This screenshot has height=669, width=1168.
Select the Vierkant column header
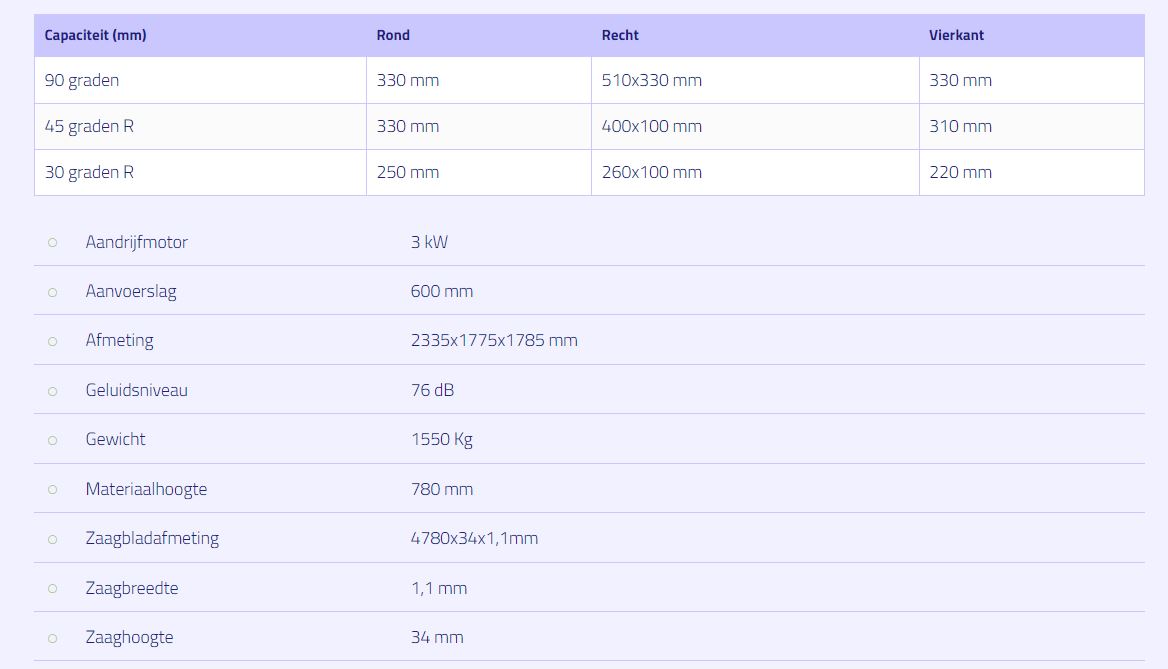(x=956, y=35)
